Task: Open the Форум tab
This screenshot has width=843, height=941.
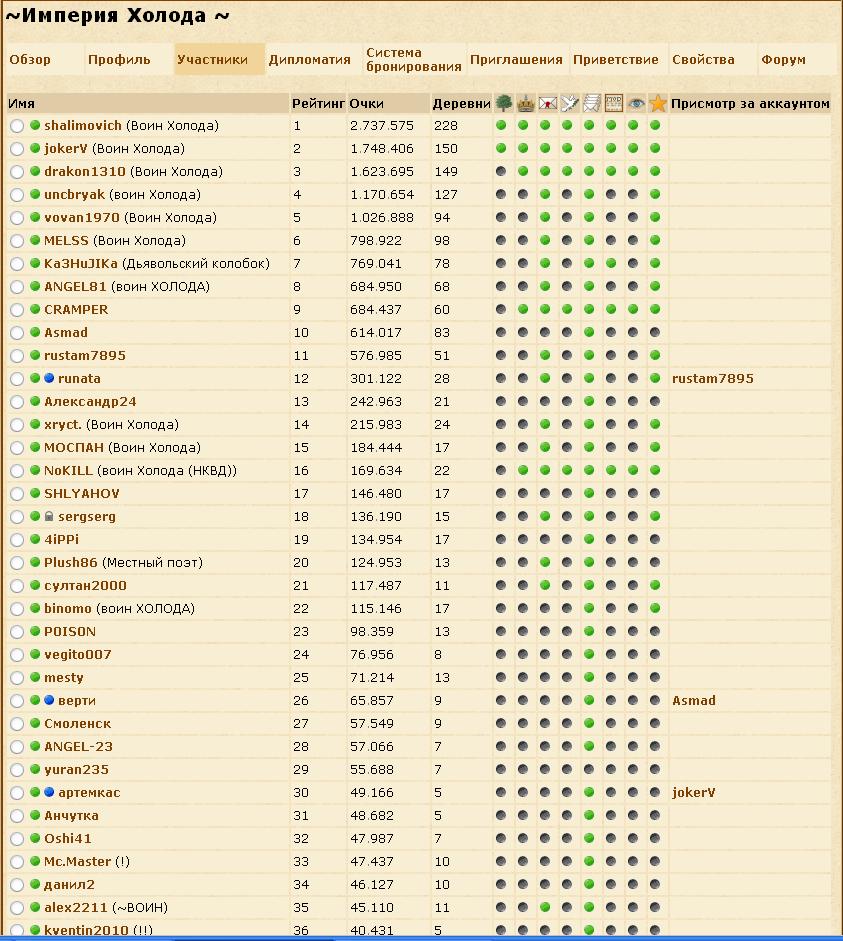Action: pos(783,59)
